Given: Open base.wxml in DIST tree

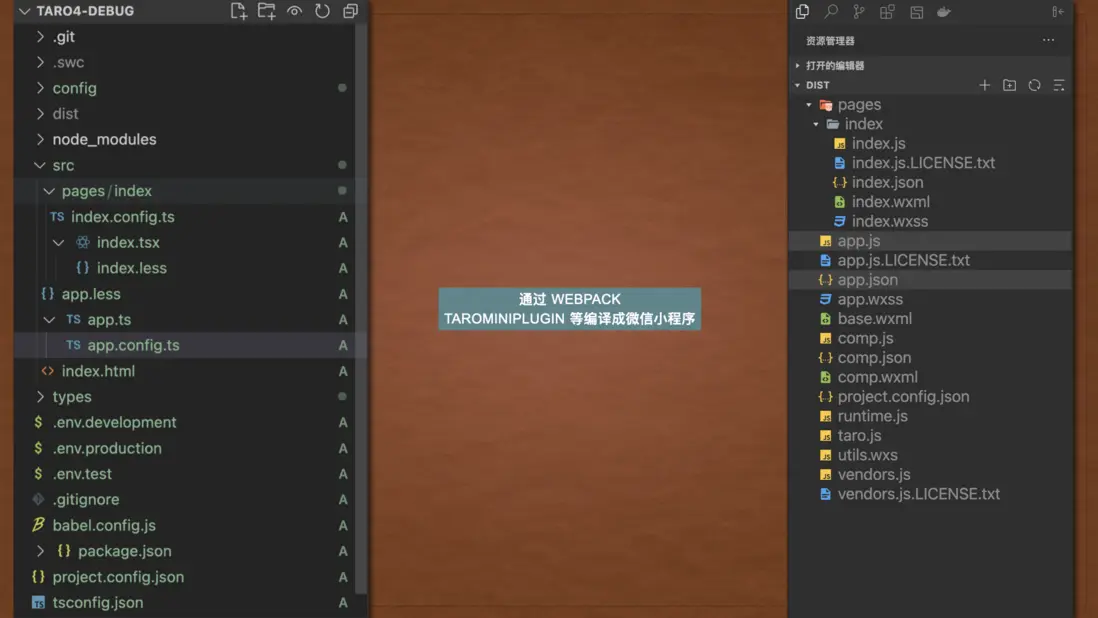Looking at the screenshot, I should [875, 319].
